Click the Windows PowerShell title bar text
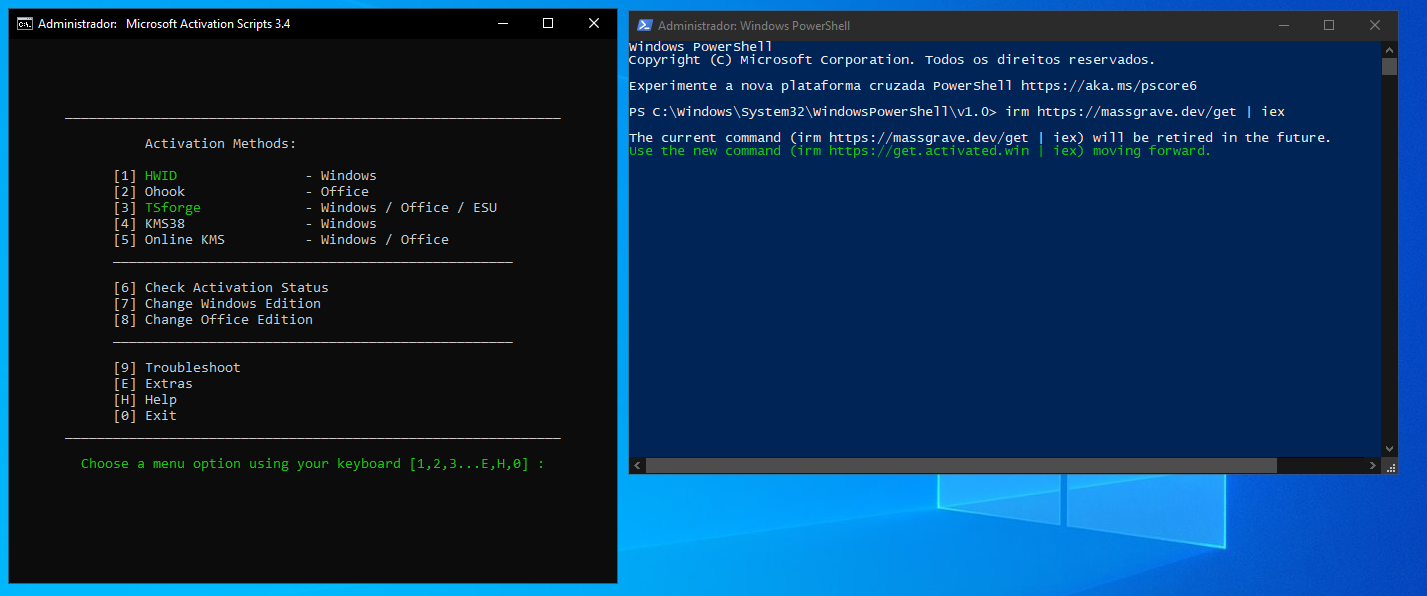Screen dimensions: 1427x596 [x=754, y=25]
